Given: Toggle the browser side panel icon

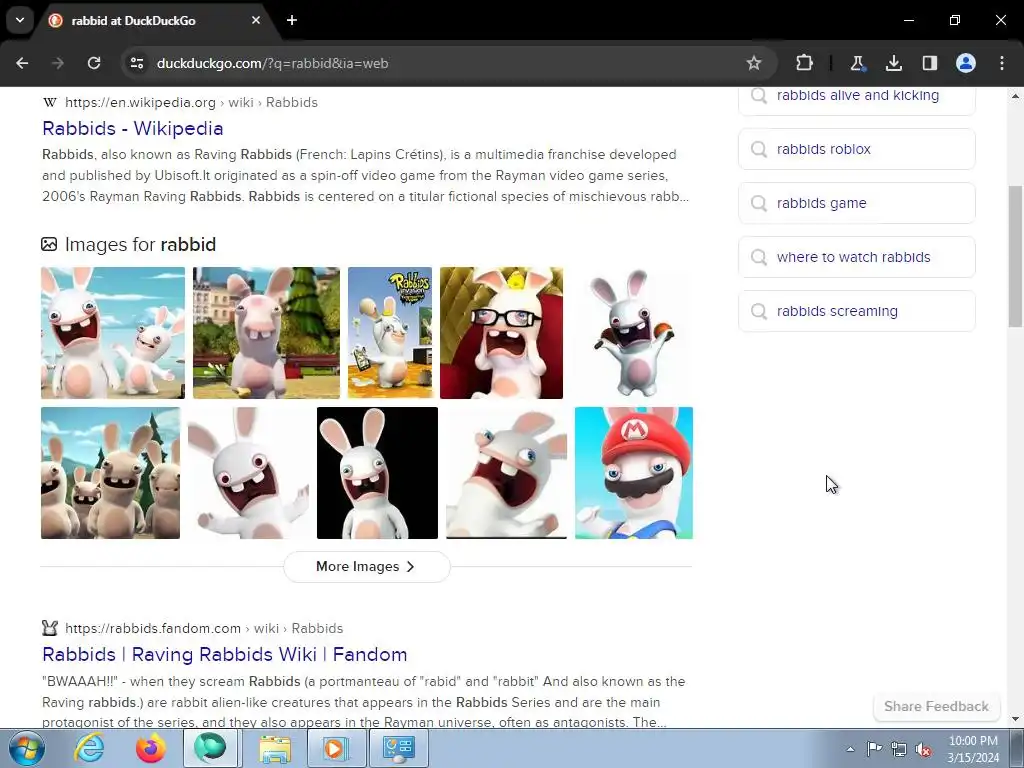Looking at the screenshot, I should (930, 63).
